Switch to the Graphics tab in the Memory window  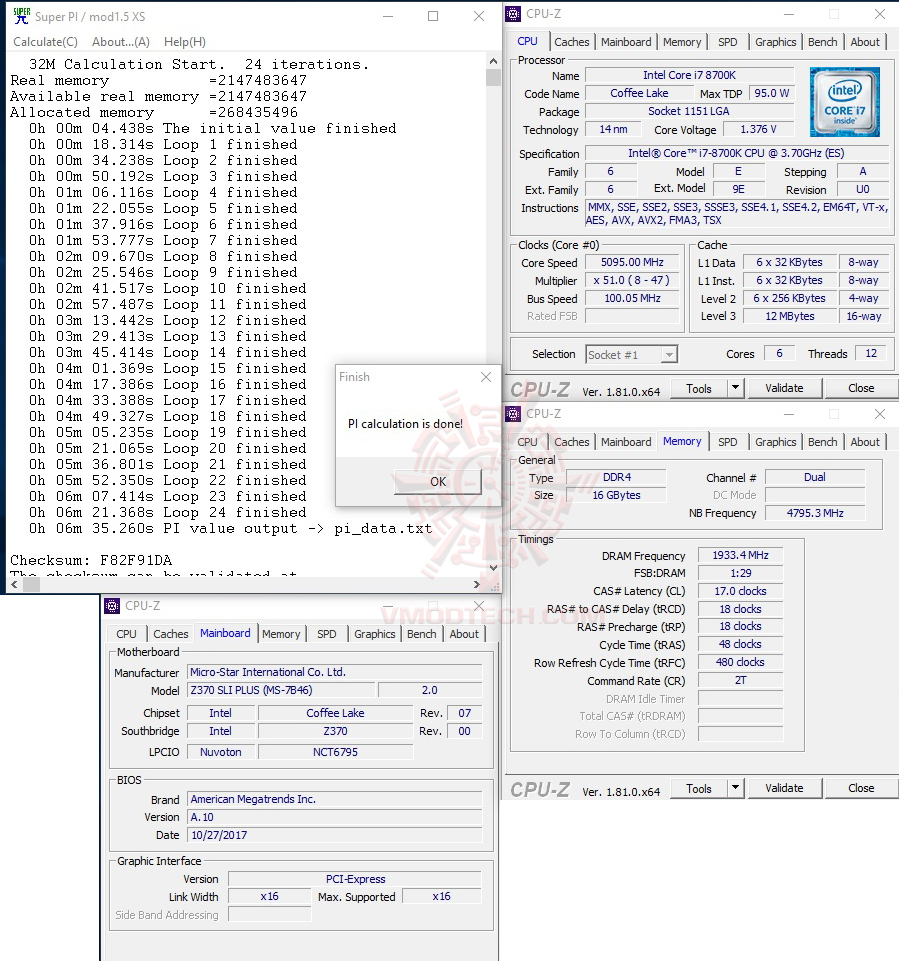[775, 441]
